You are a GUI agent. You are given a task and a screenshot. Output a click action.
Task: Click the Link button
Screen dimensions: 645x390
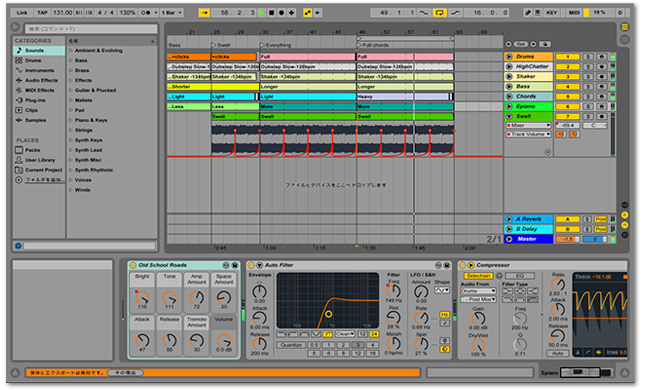click(x=22, y=13)
